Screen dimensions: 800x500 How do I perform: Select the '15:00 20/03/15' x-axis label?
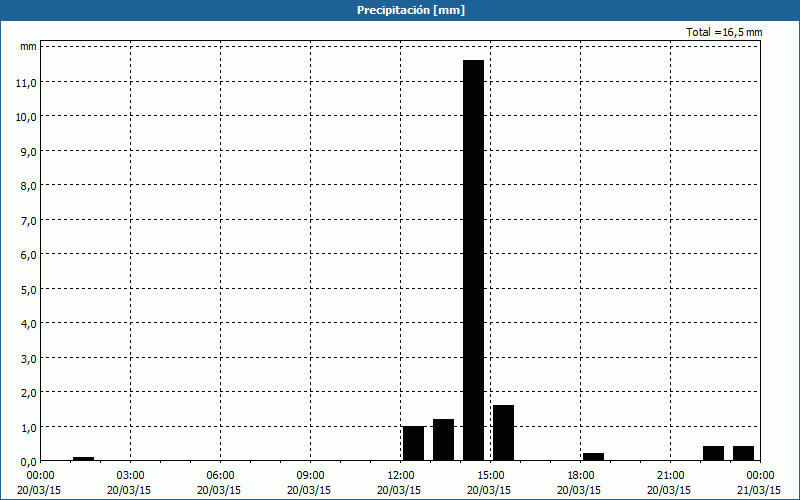point(489,483)
